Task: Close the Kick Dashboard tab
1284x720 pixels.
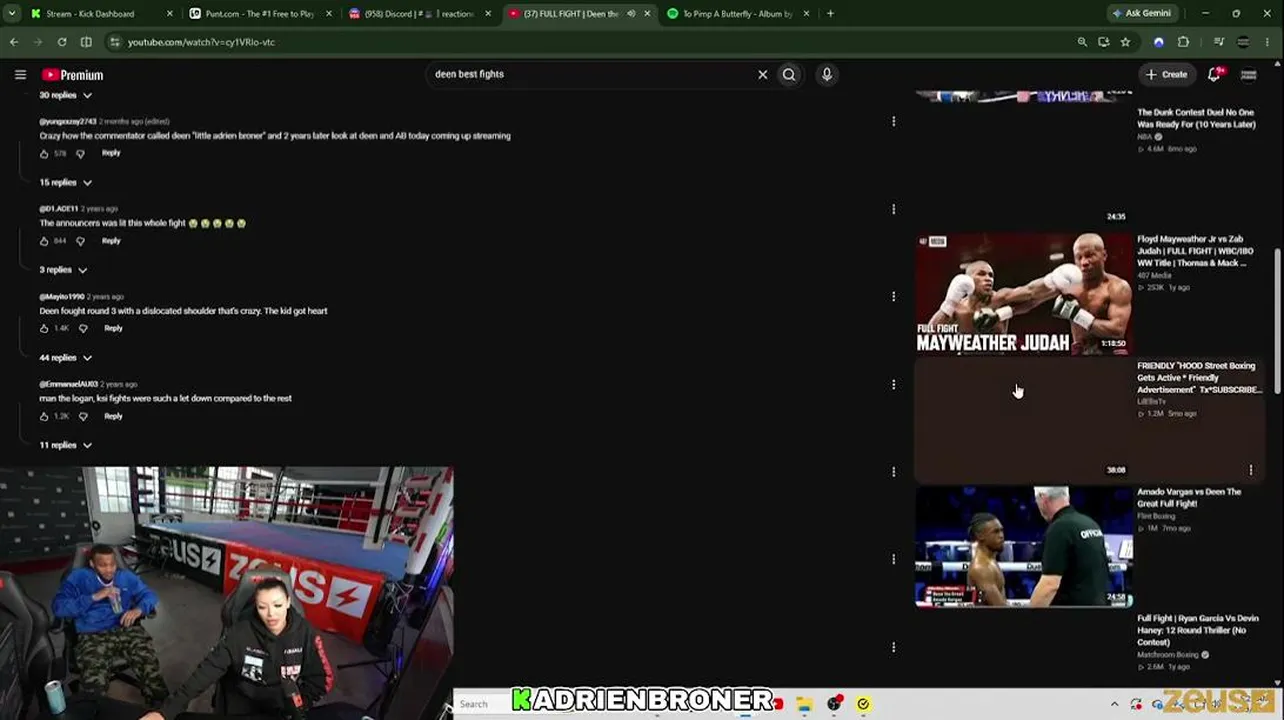Action: (169, 14)
